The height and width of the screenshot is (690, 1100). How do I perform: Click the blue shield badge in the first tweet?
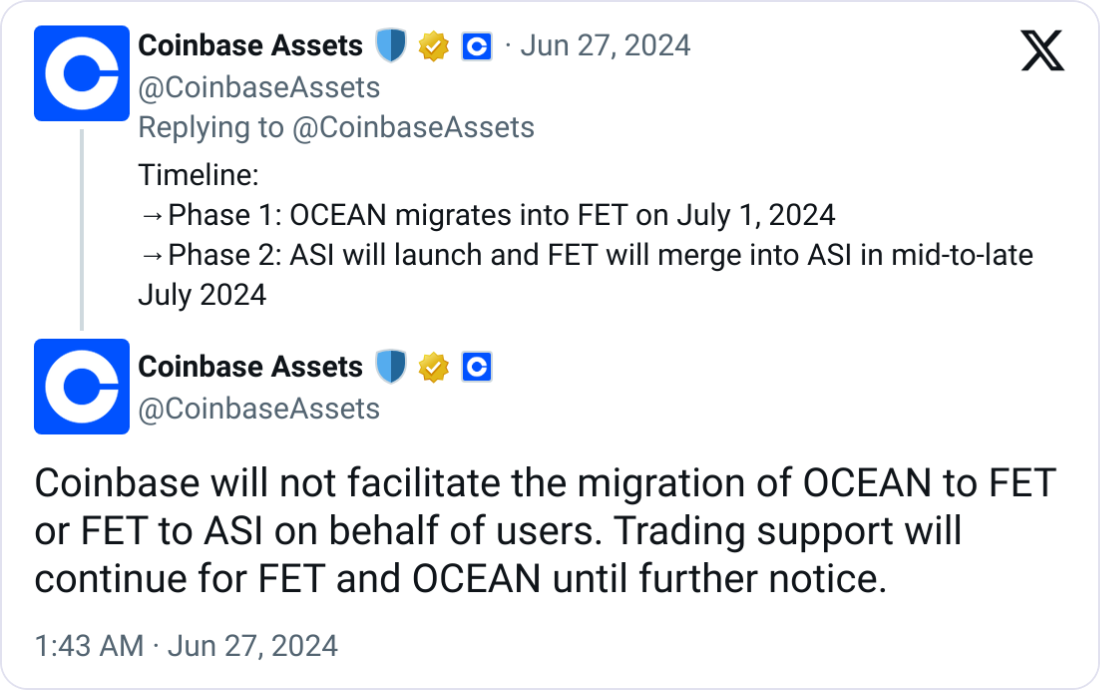tap(390, 46)
